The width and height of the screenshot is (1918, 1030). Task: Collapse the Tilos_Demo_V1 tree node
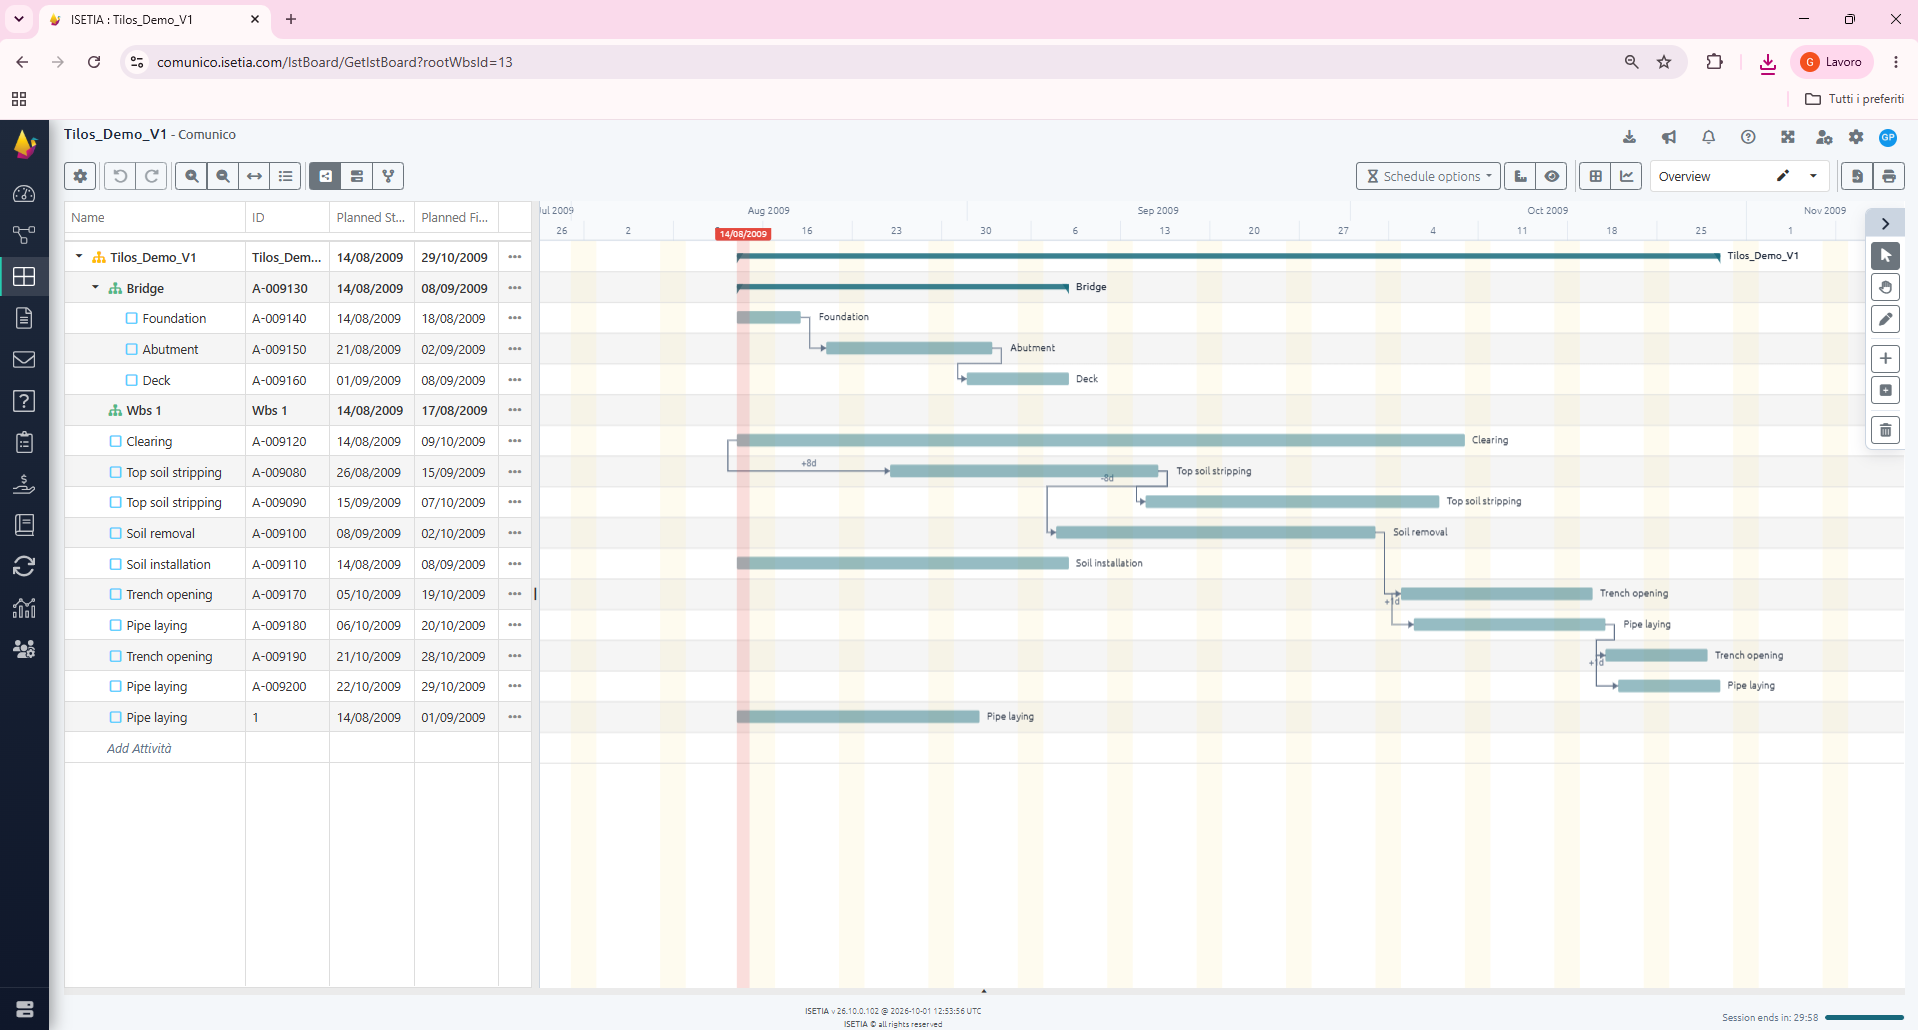pos(79,257)
